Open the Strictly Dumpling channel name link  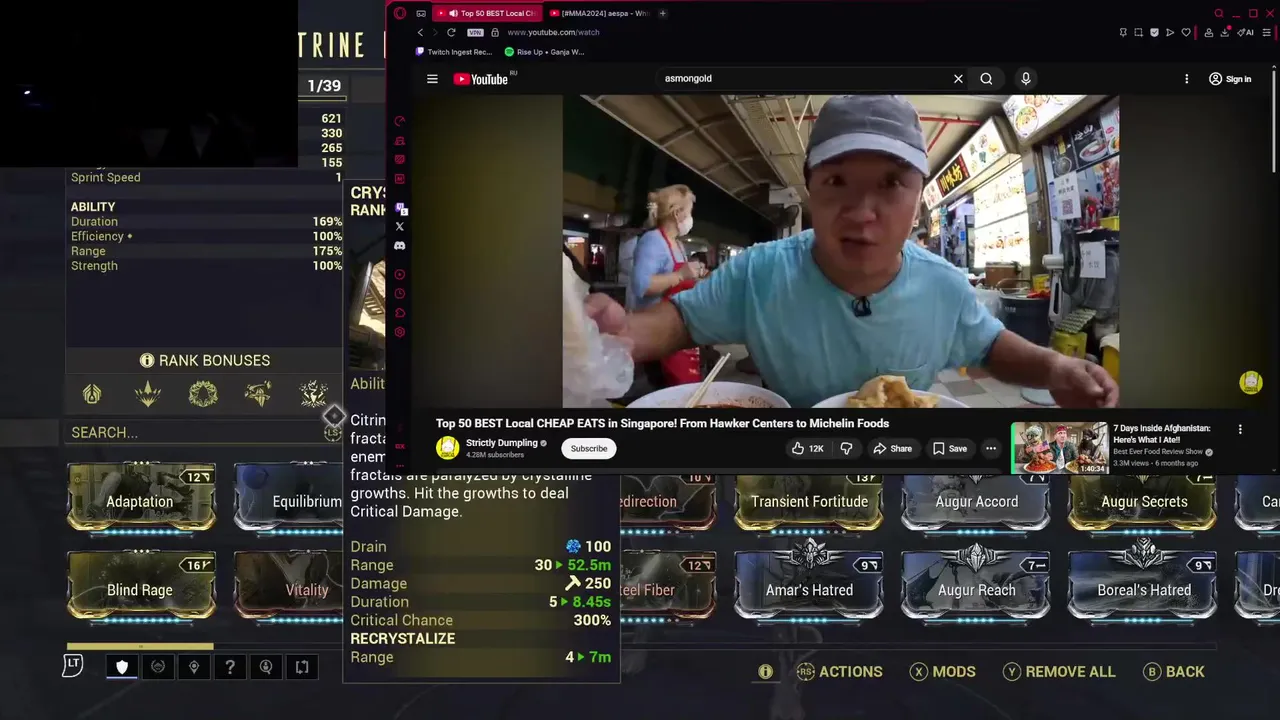pyautogui.click(x=503, y=443)
